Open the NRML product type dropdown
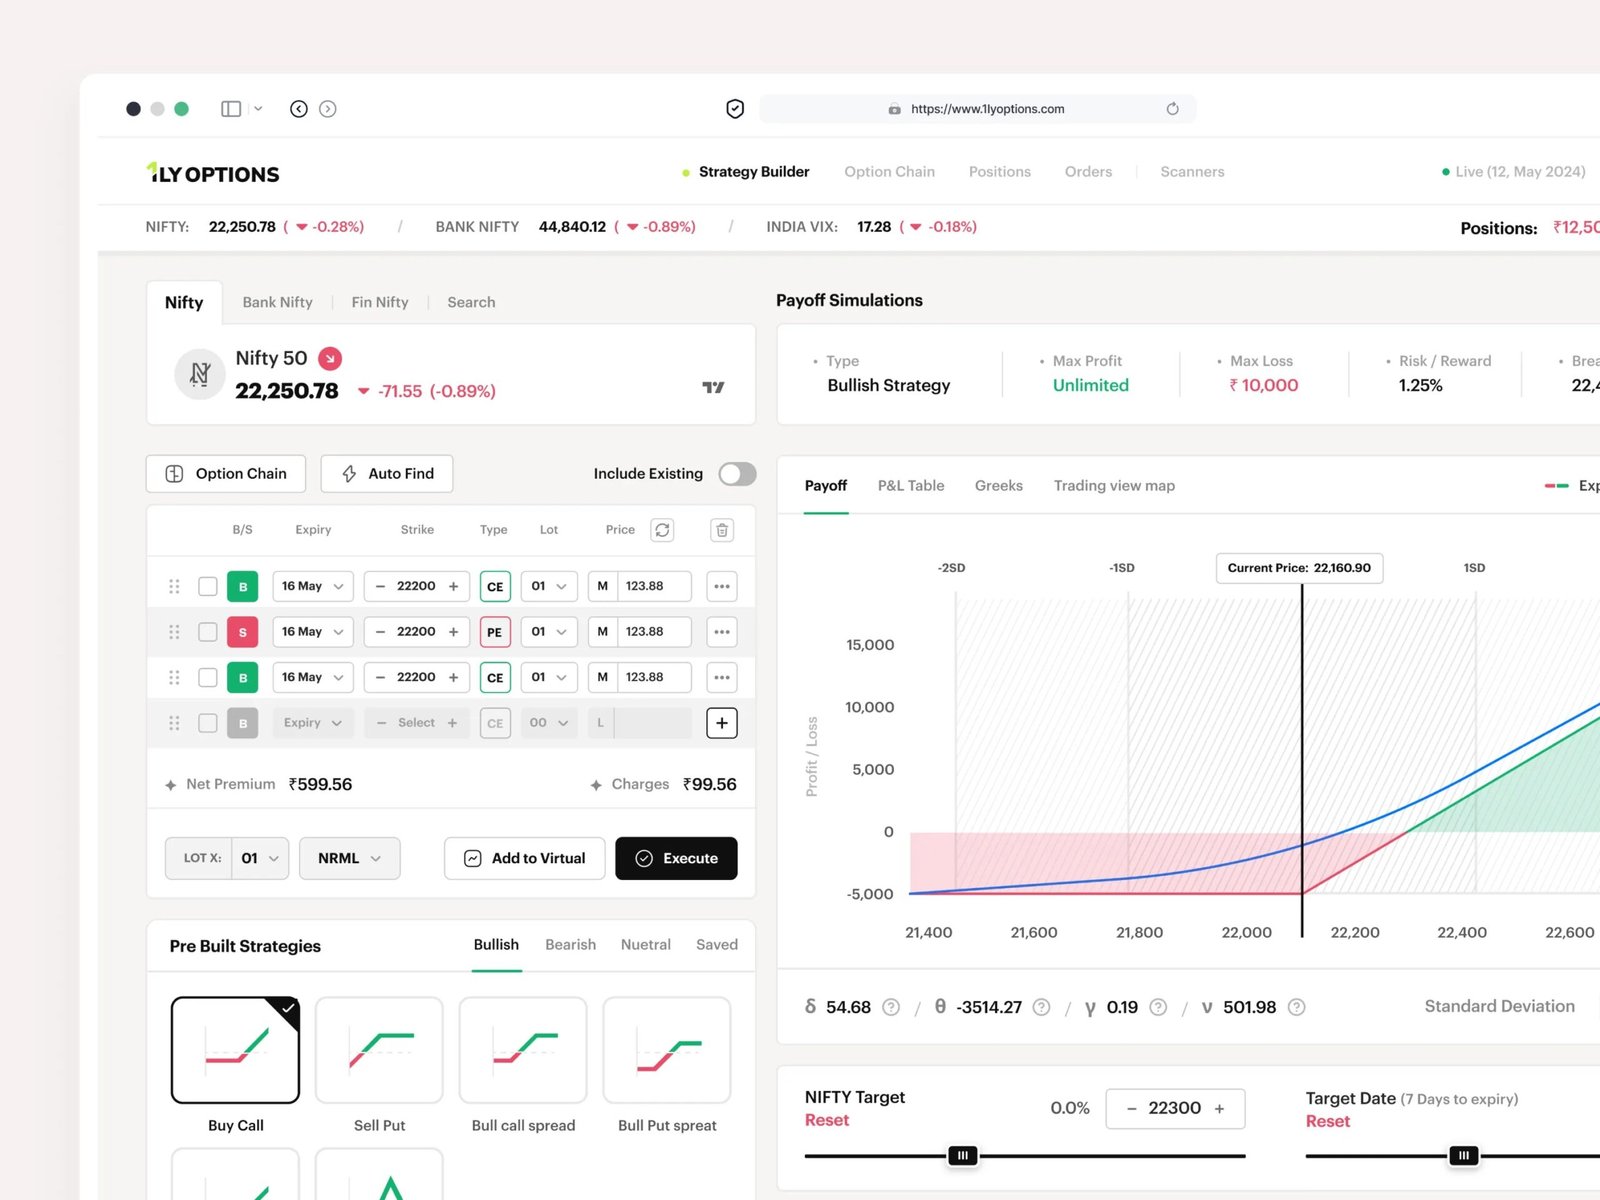The image size is (1600, 1200). tap(350, 858)
